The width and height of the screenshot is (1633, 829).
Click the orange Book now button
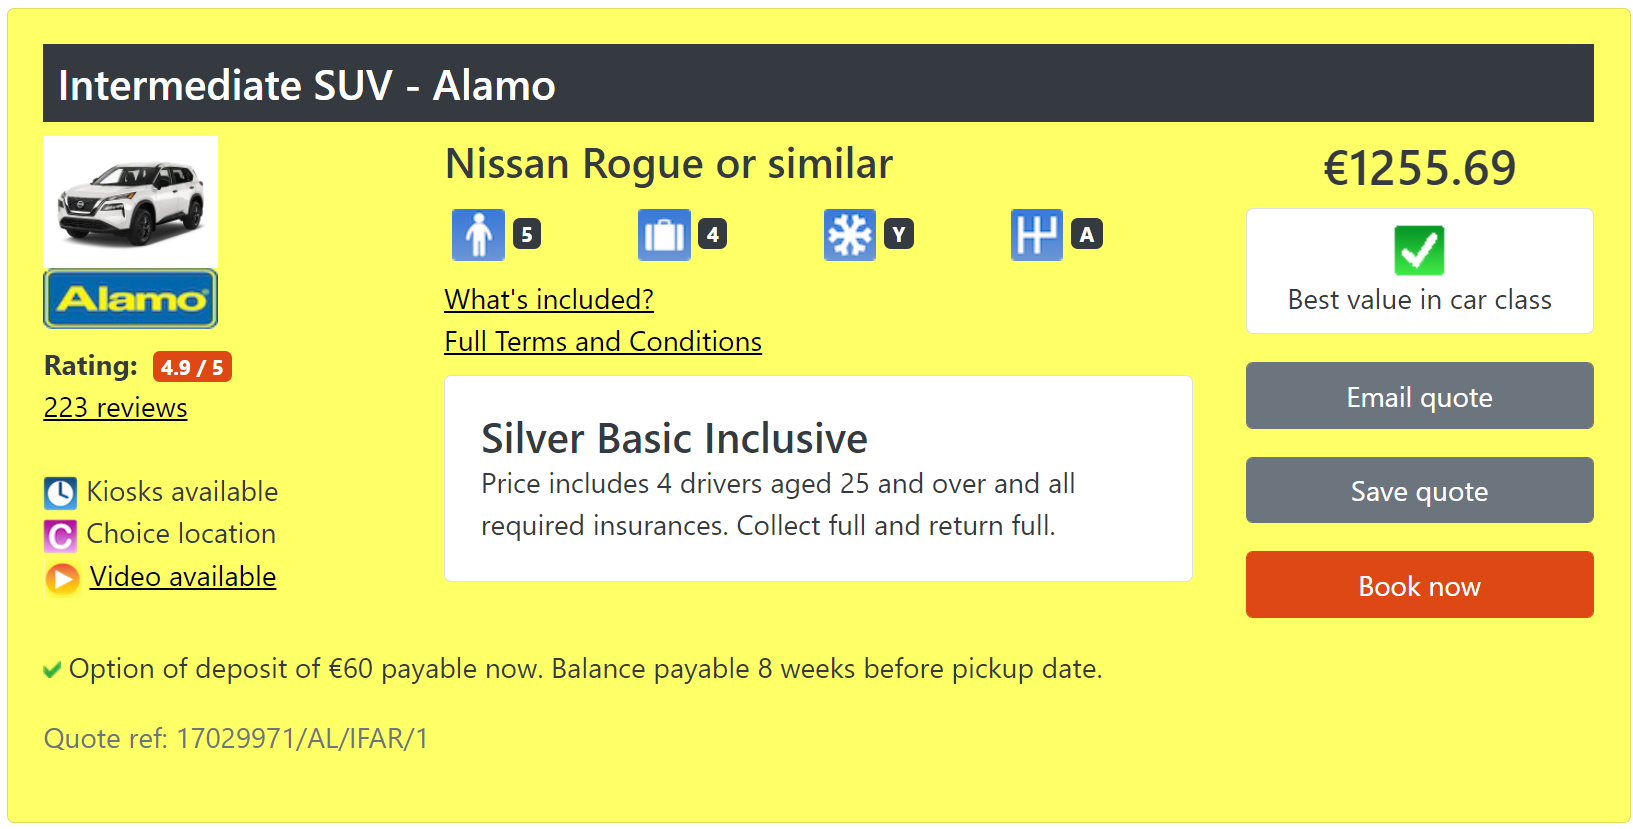1419,585
